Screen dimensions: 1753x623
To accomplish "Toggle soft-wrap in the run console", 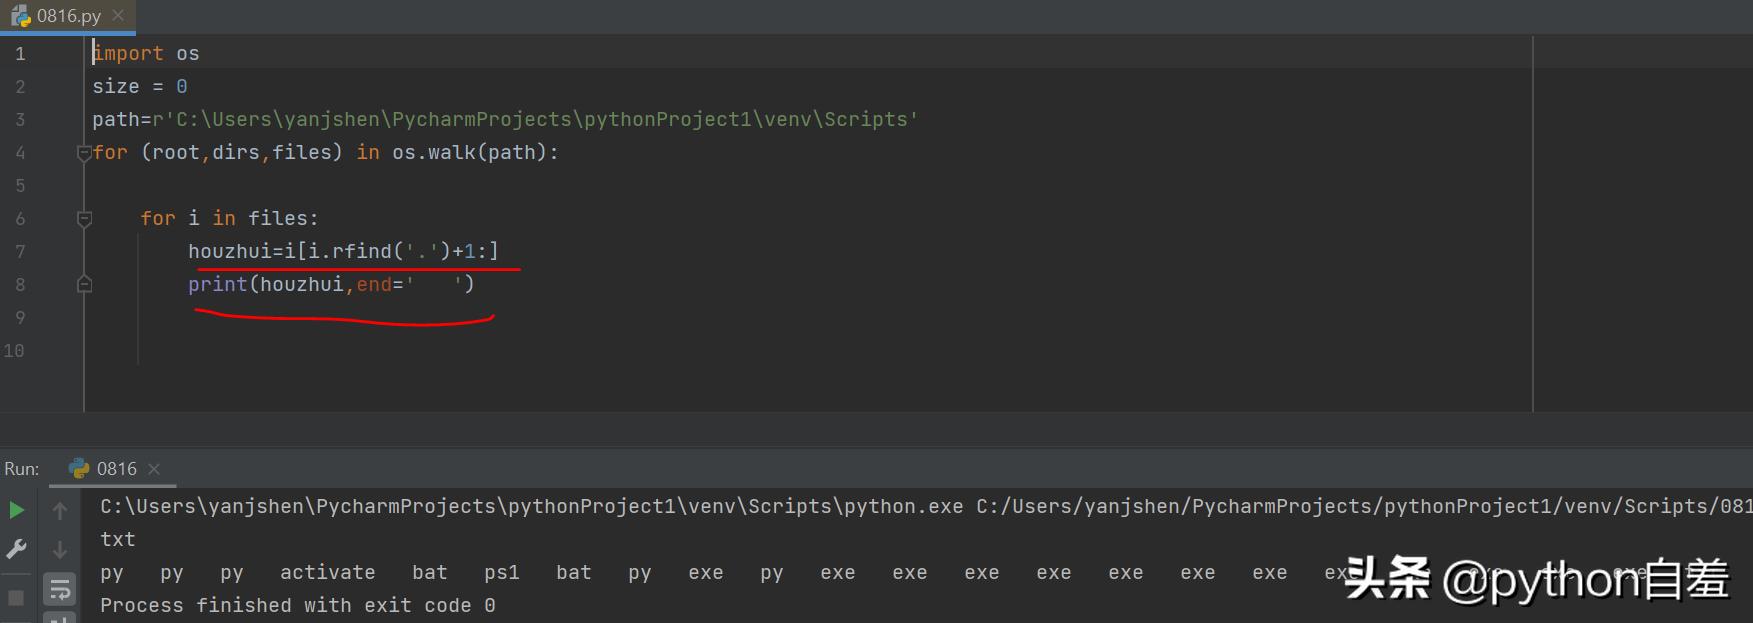I will (x=60, y=590).
